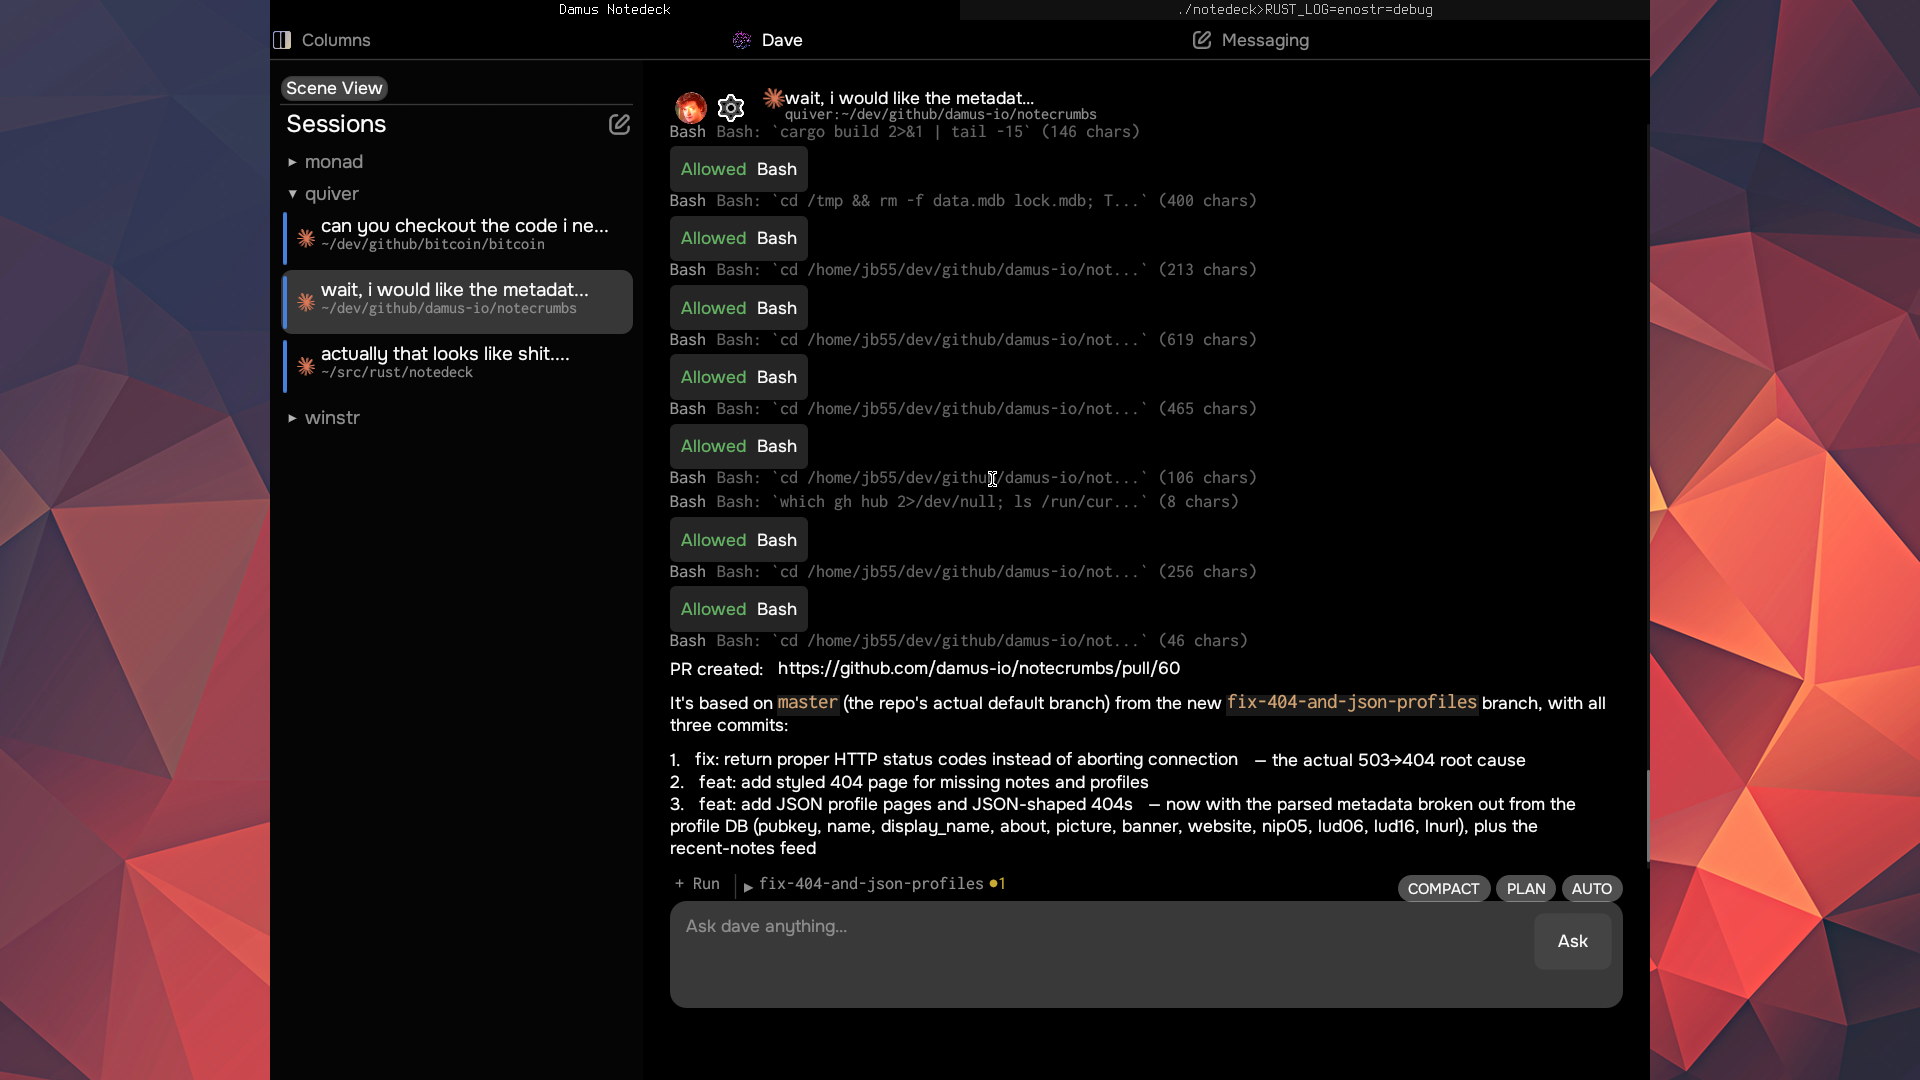Click spark icon of bitcoin checkout session
The image size is (1920, 1080).
[x=306, y=238]
